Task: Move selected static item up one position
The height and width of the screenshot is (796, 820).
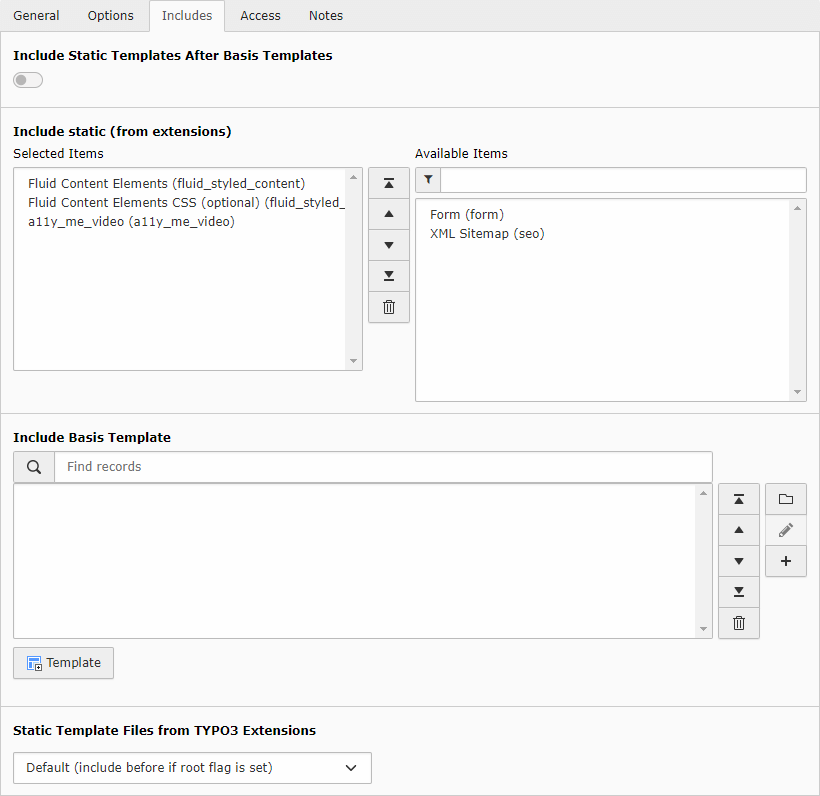Action: [389, 214]
